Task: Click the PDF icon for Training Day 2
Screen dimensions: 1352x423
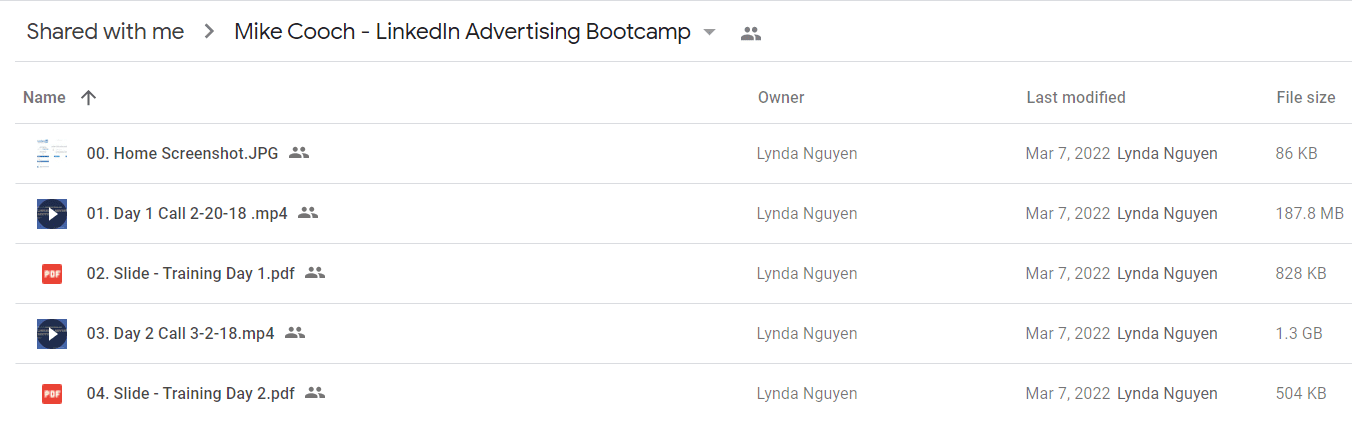Action: [x=52, y=394]
